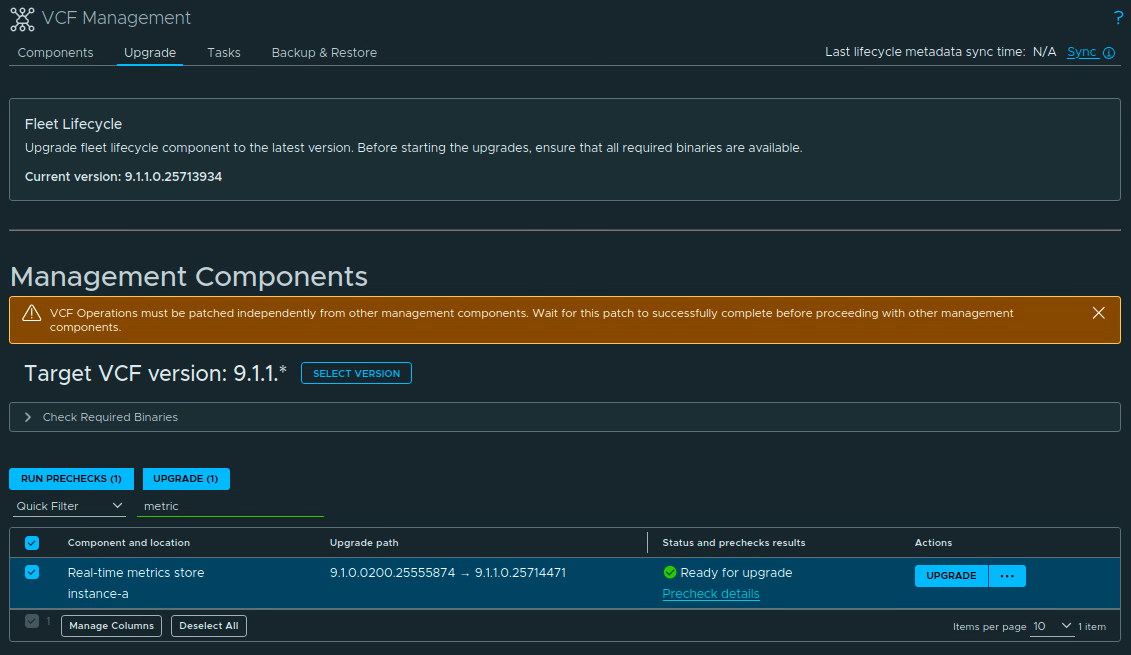Click upgrade path 9.1.0.0200.25555874 value
1131x655 pixels.
coord(392,573)
